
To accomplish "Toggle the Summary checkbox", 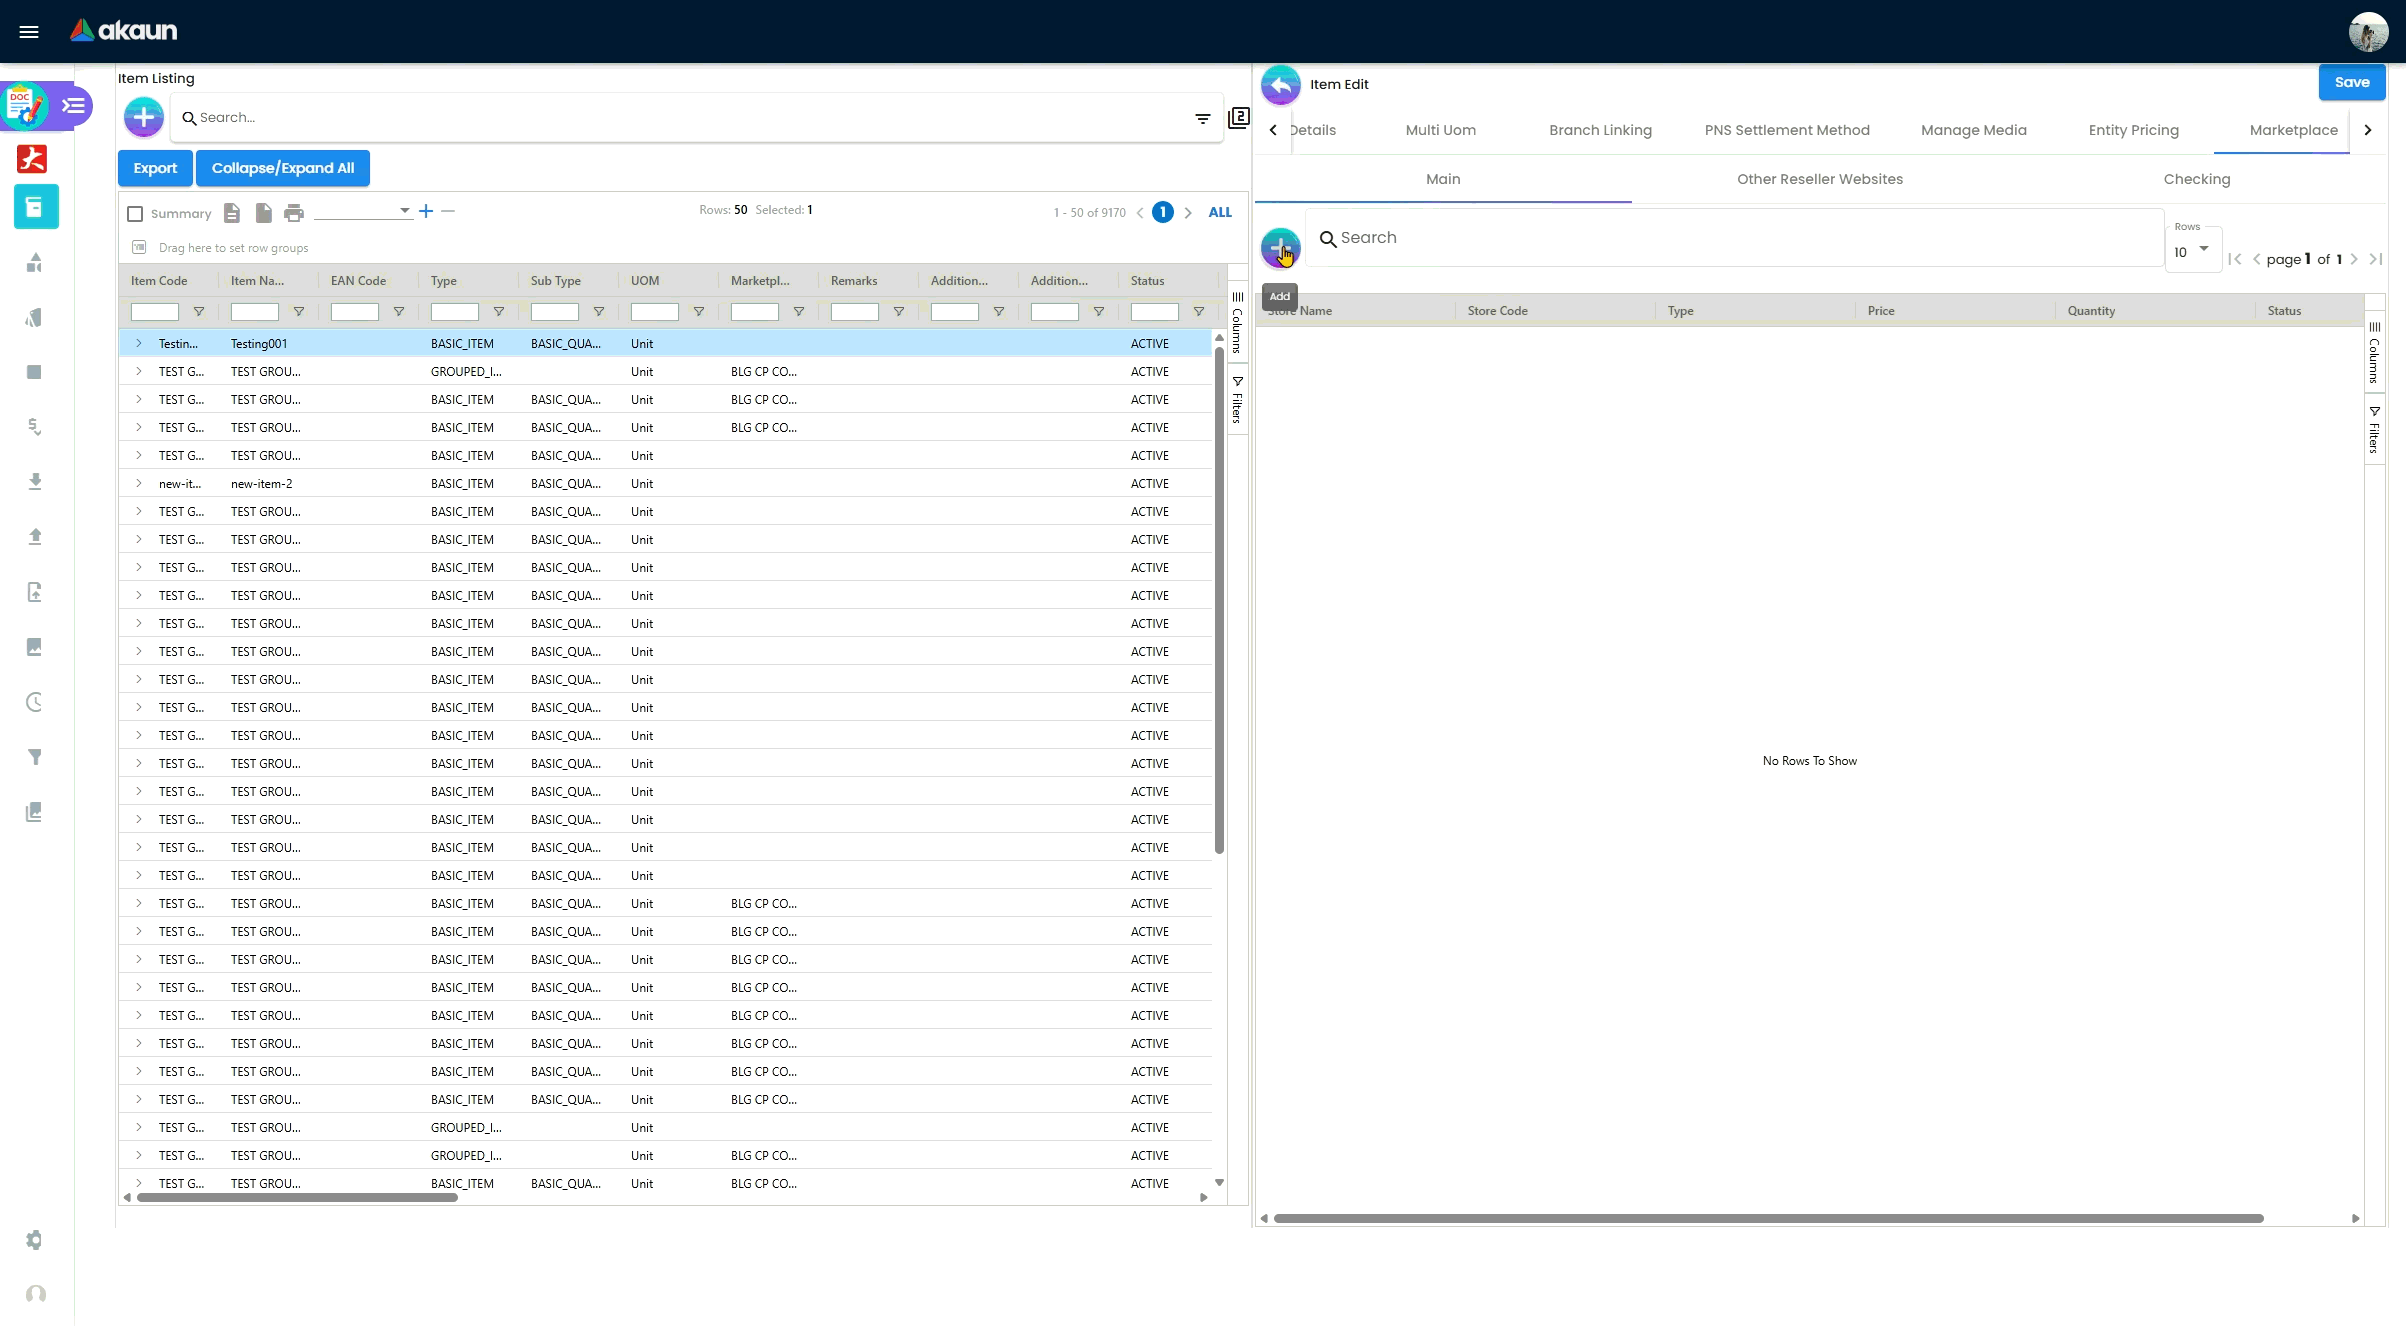I will point(136,213).
